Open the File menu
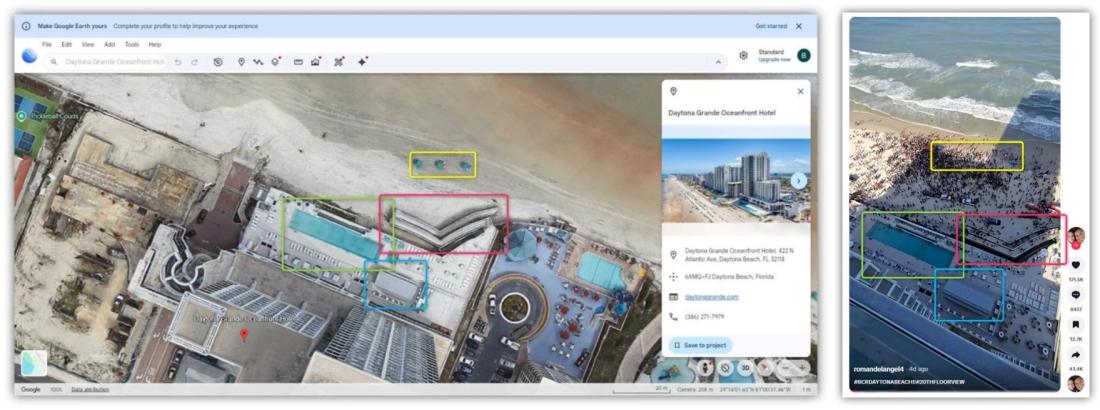Image resolution: width=1100 pixels, height=410 pixels. pos(47,44)
